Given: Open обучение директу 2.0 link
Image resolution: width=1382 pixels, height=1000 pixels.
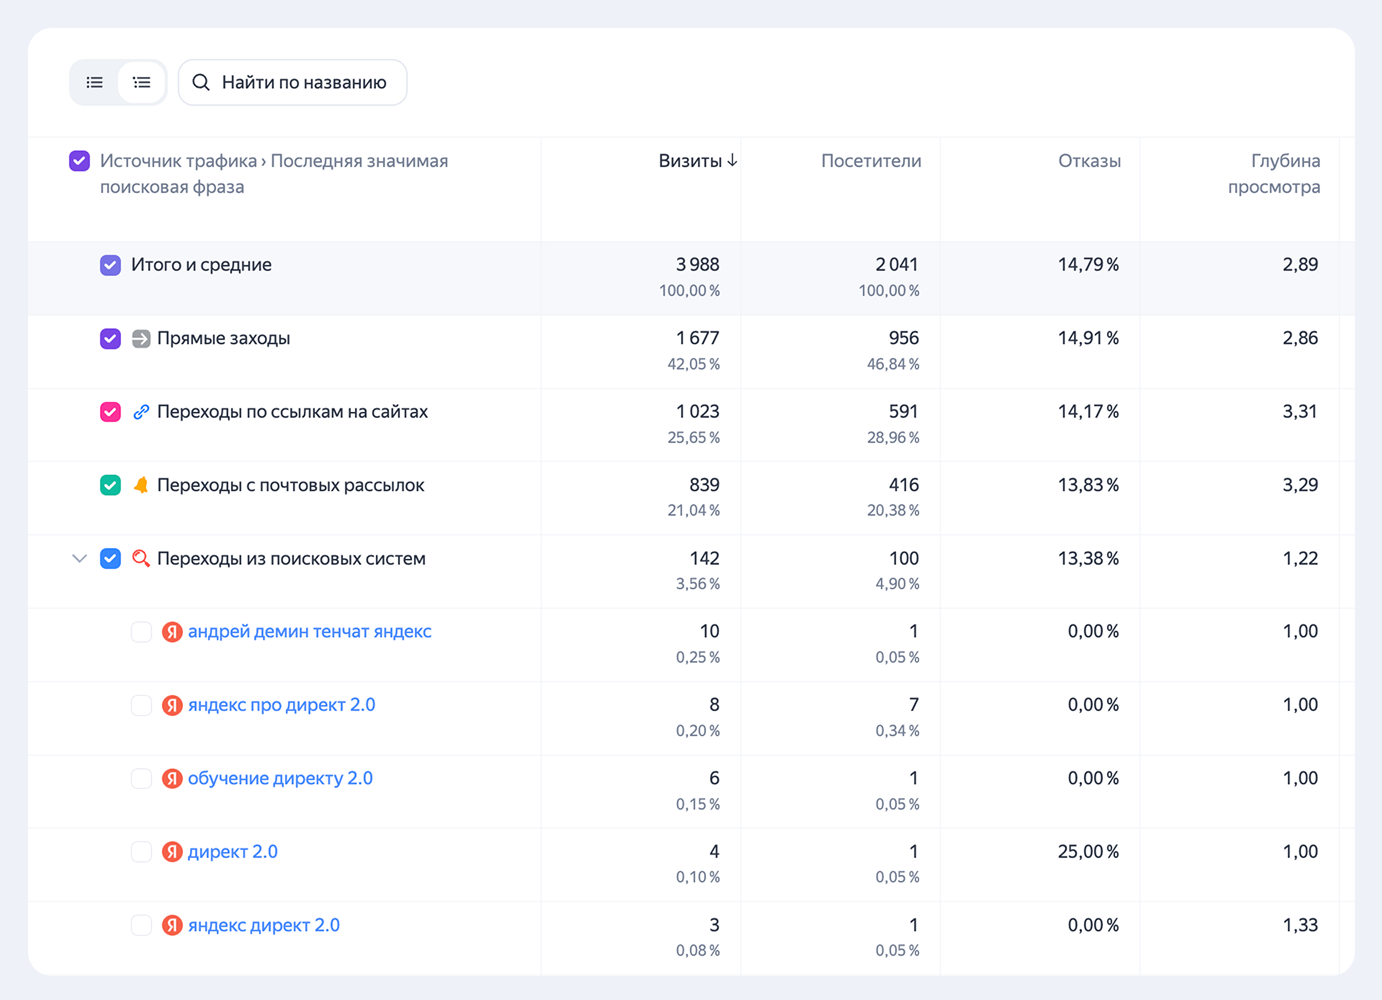Looking at the screenshot, I should coord(280,779).
